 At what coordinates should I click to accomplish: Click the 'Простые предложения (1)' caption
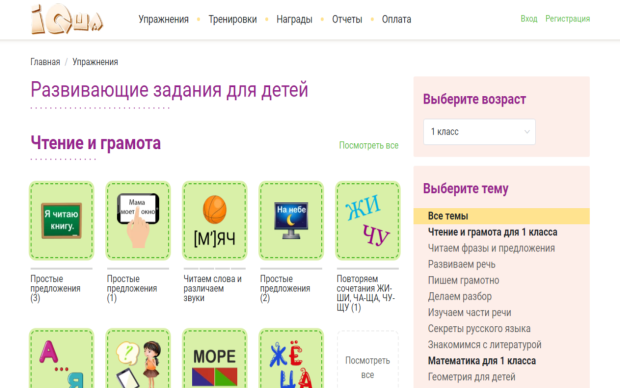(x=132, y=288)
